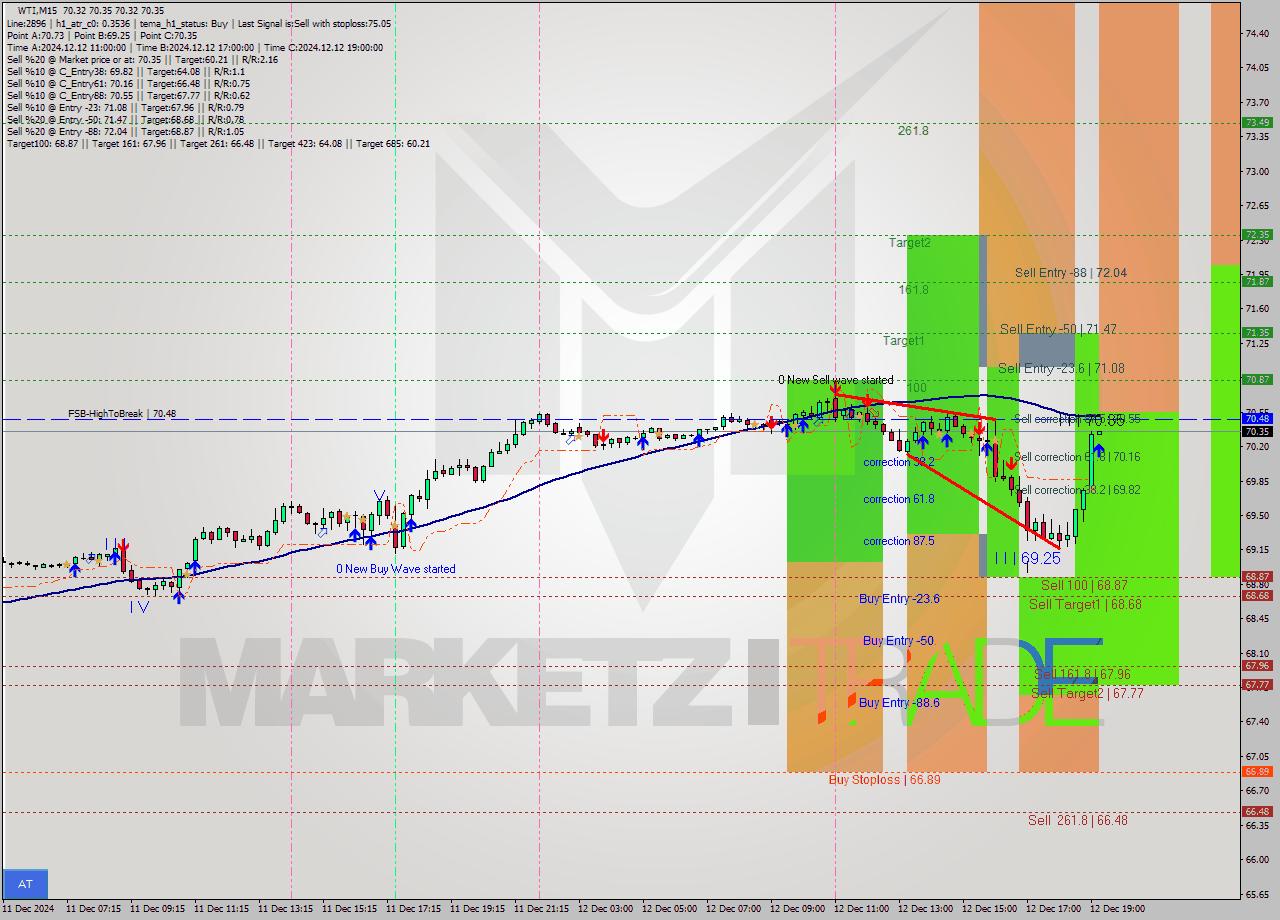Click the Sell Entry -23.6 | 71.08 label
This screenshot has width=1280, height=920.
[x=1061, y=369]
